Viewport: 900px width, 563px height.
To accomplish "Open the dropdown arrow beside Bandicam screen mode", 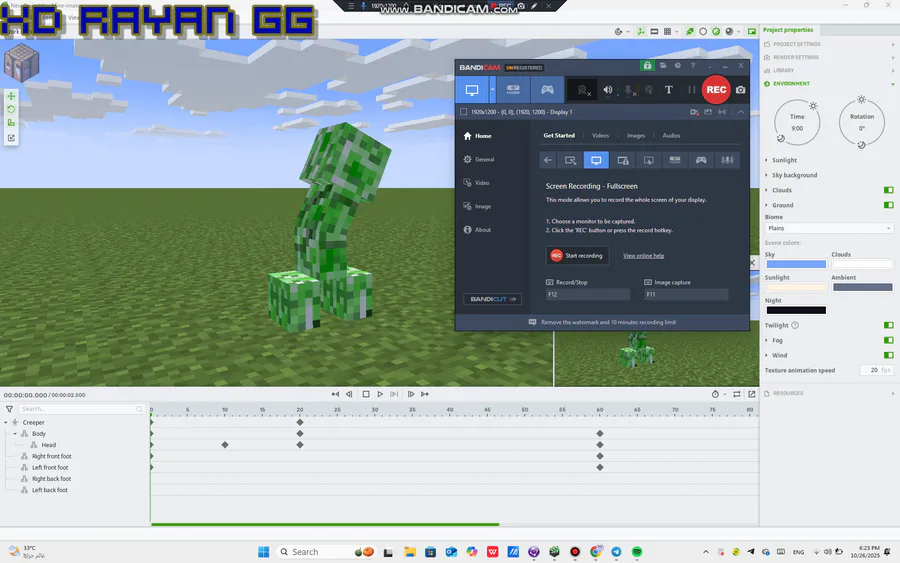I will (492, 90).
